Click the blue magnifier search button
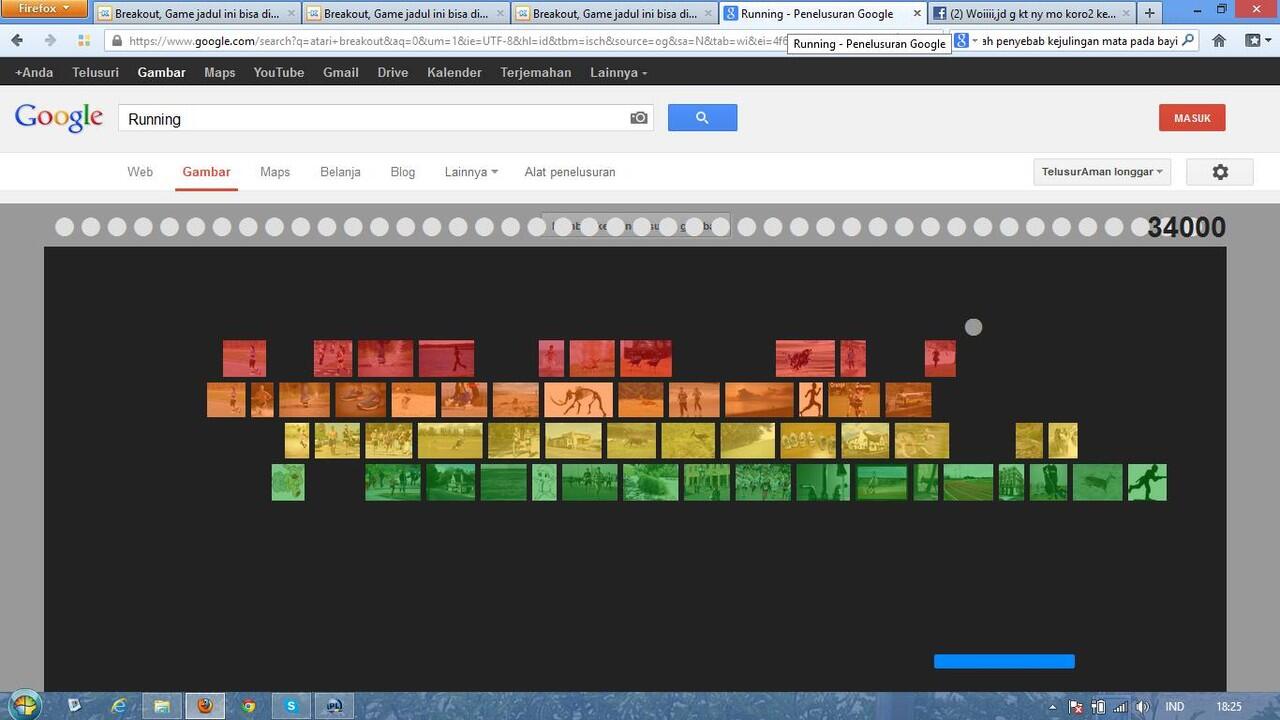This screenshot has height=720, width=1280. coord(702,118)
